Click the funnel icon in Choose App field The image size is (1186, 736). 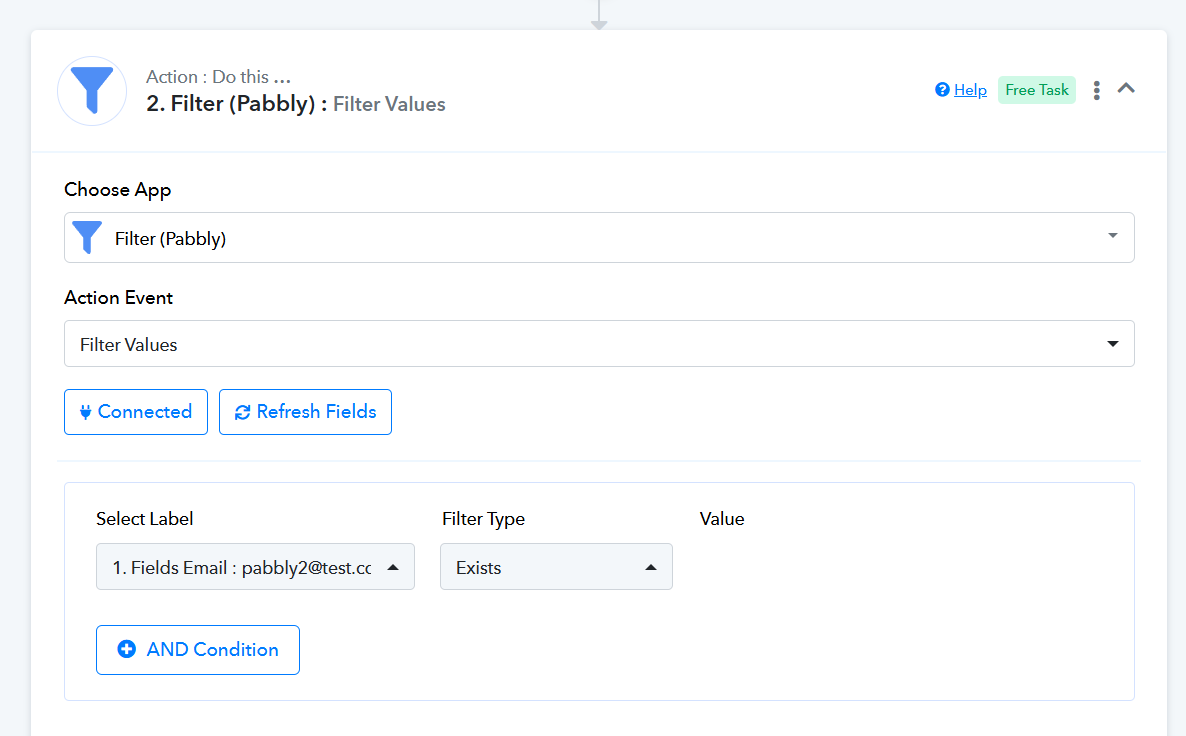point(88,238)
